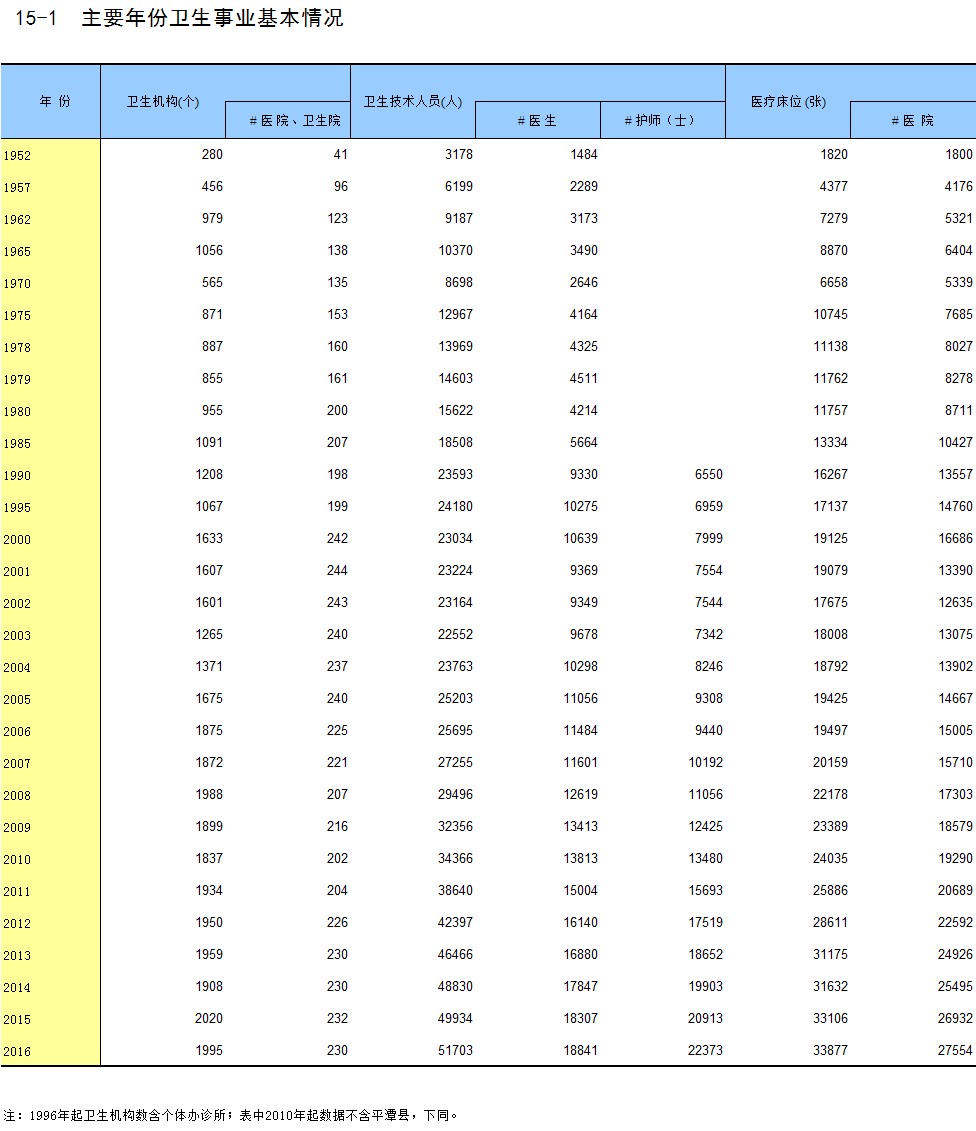
Task: Click value 6959 in the 1995 row
Action: pos(708,506)
